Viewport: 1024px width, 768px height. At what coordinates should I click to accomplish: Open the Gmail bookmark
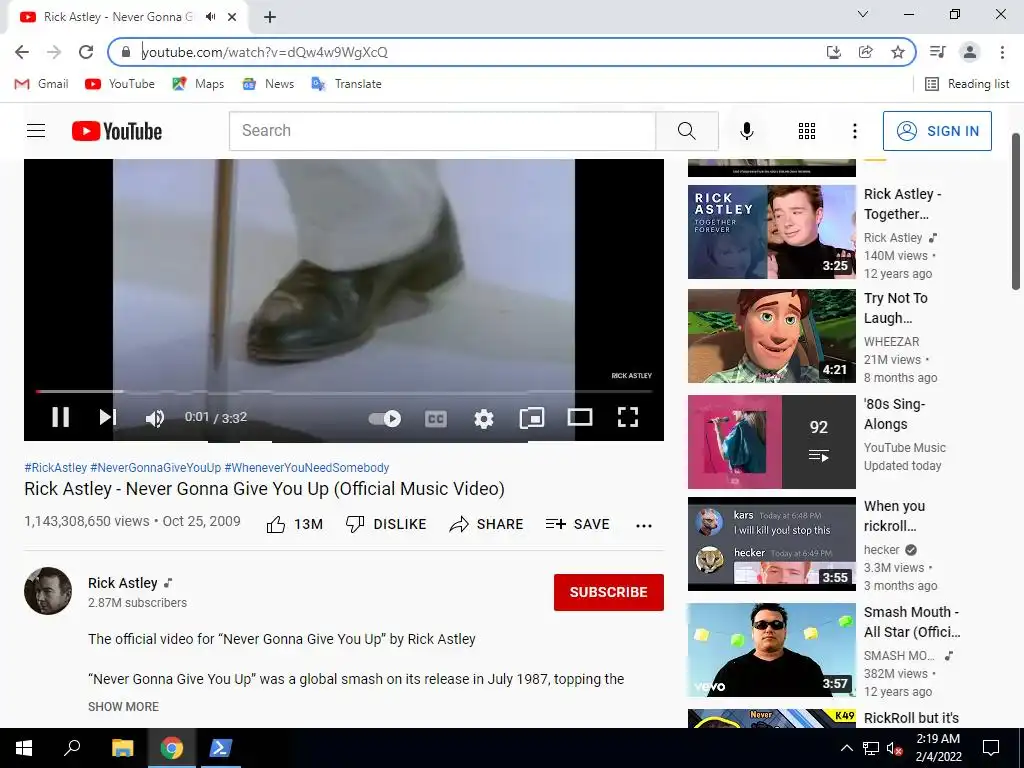[42, 84]
